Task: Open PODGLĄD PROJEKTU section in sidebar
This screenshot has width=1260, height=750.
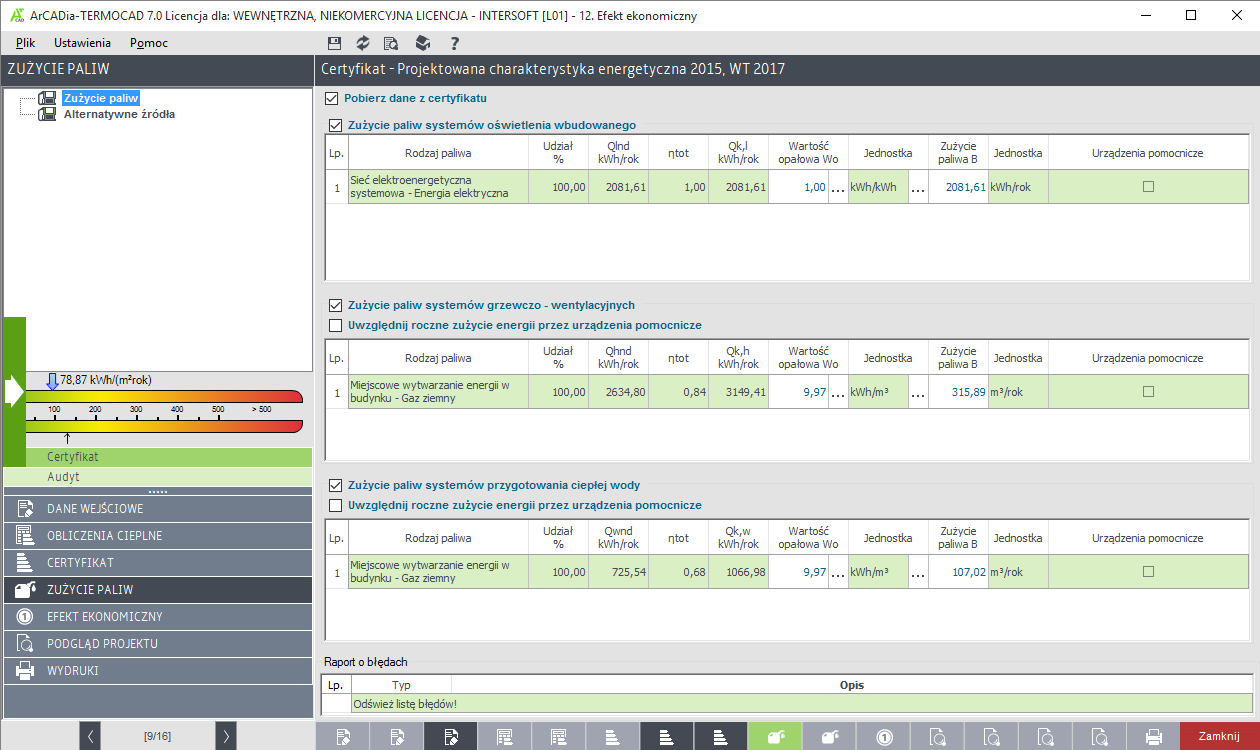Action: (x=158, y=643)
